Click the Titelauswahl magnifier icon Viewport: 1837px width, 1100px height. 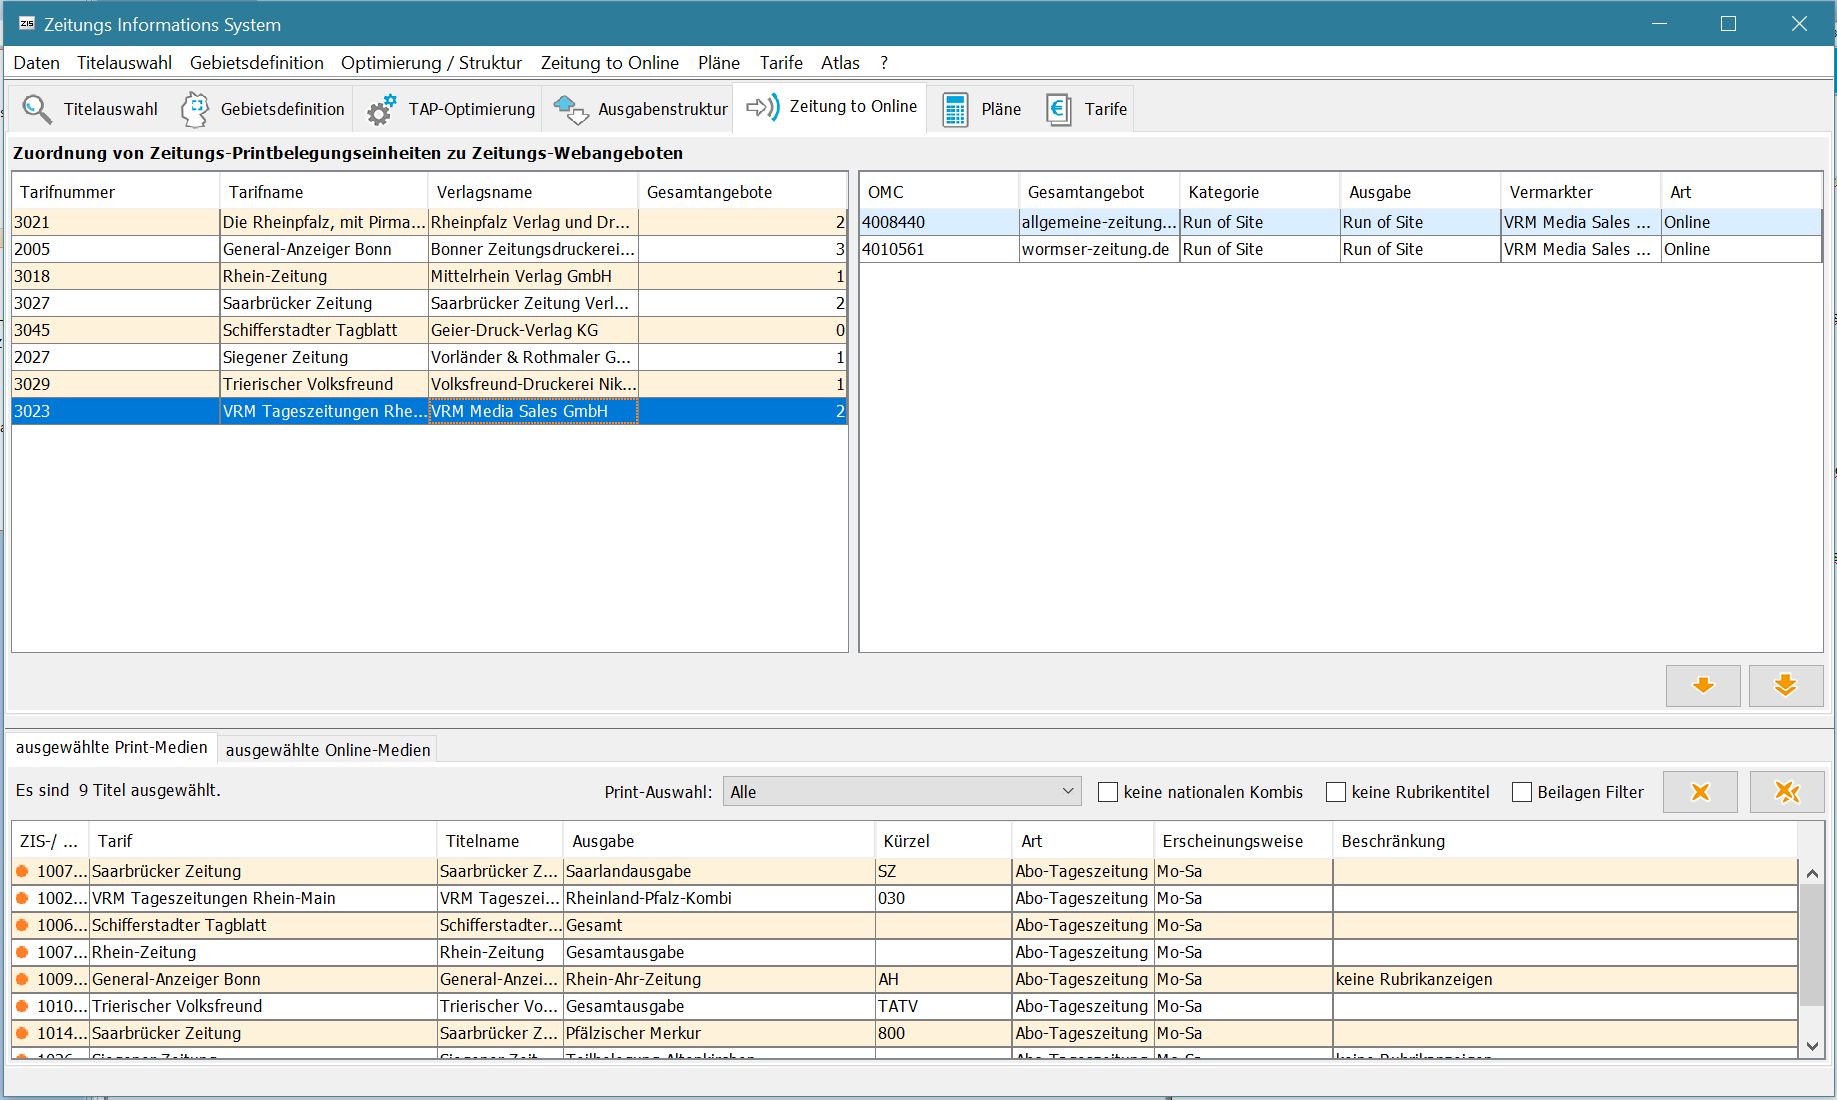[x=37, y=109]
